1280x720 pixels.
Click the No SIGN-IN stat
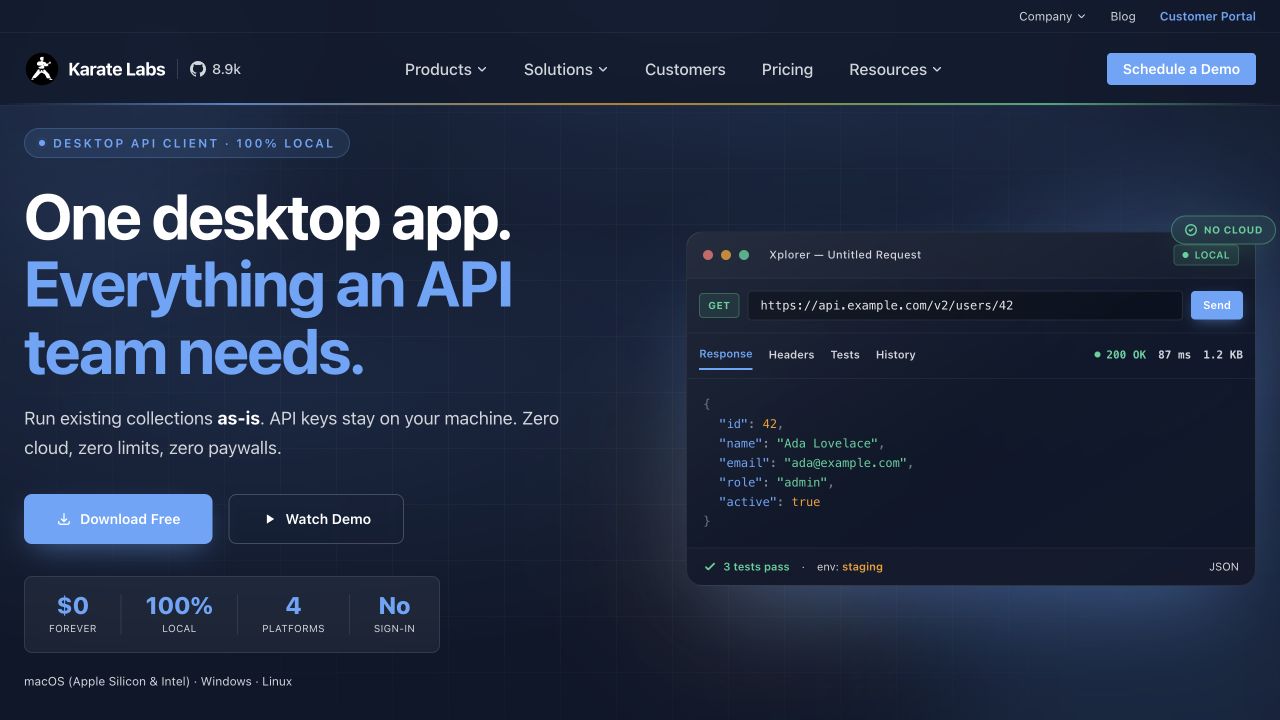coord(394,614)
